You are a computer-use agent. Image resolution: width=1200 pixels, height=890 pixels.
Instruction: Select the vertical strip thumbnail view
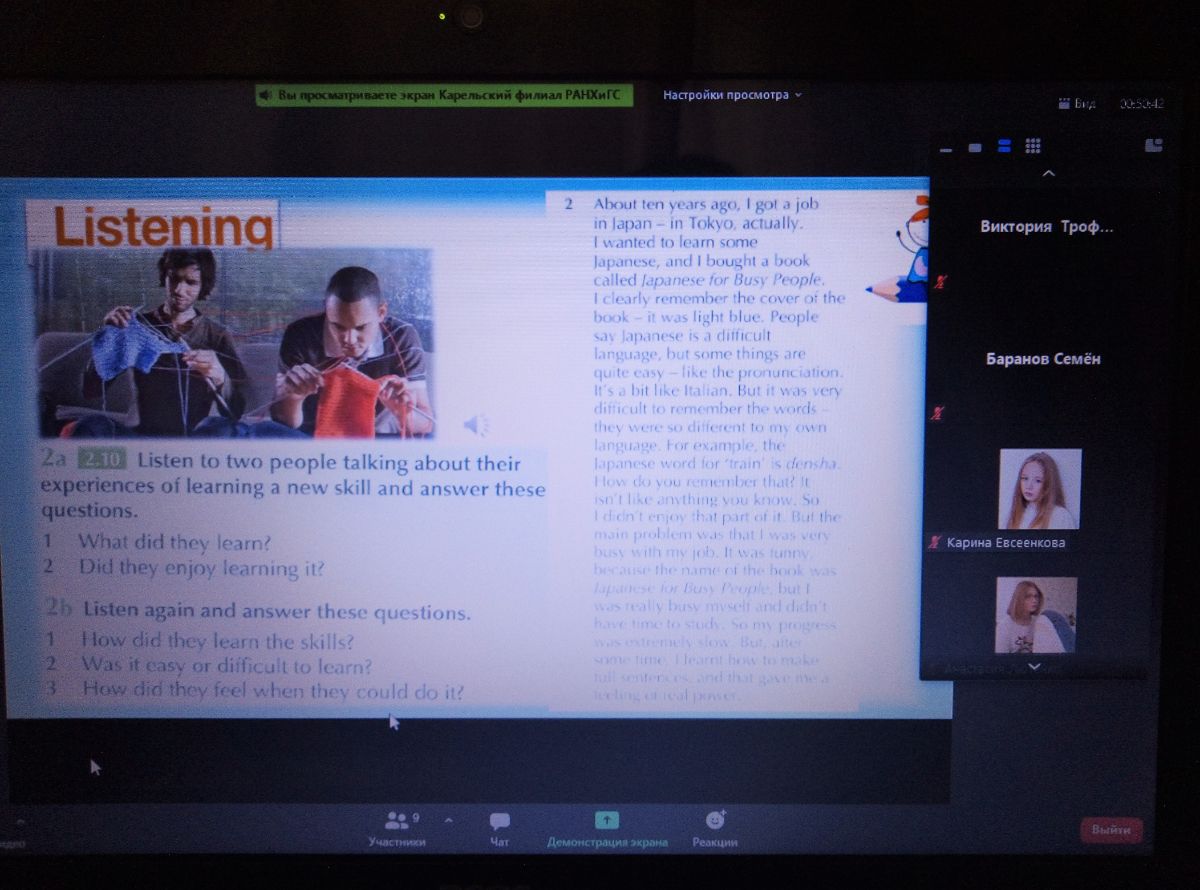pyautogui.click(x=1004, y=146)
